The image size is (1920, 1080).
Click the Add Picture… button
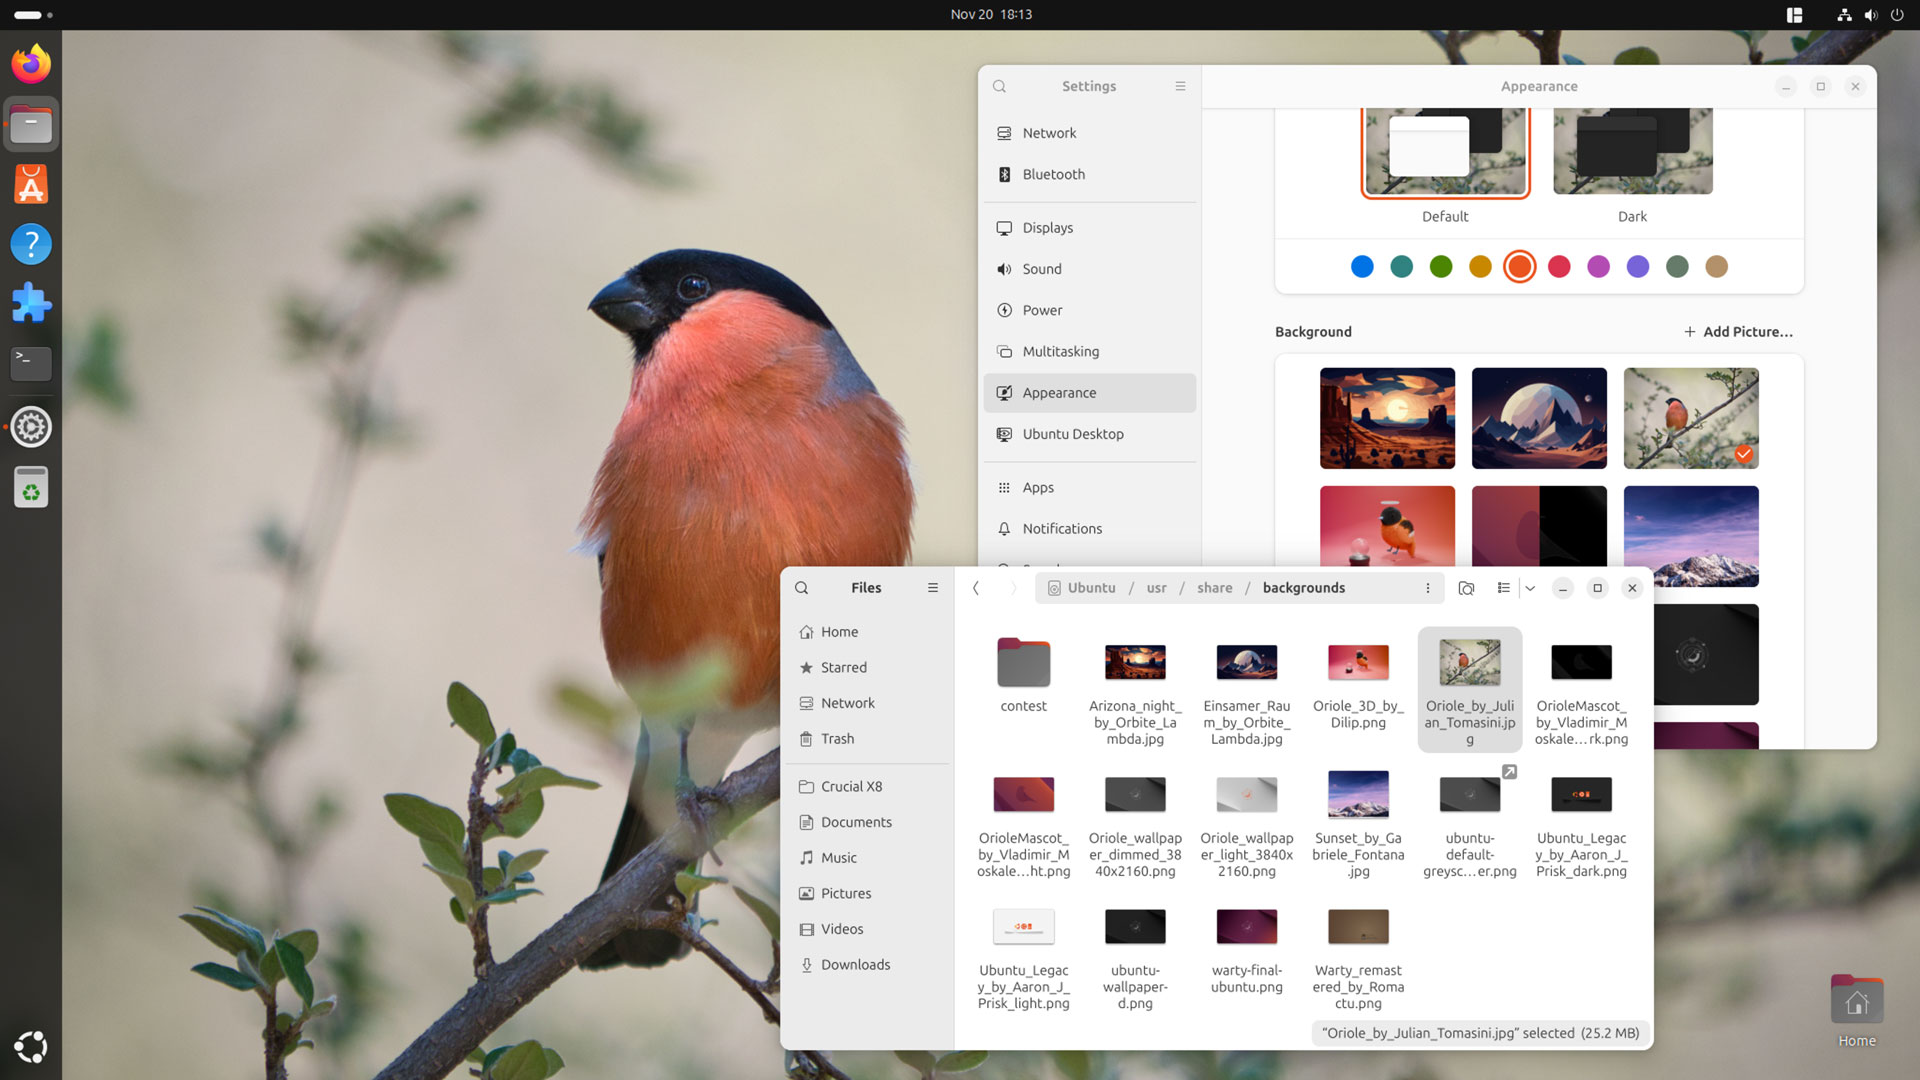(1738, 331)
